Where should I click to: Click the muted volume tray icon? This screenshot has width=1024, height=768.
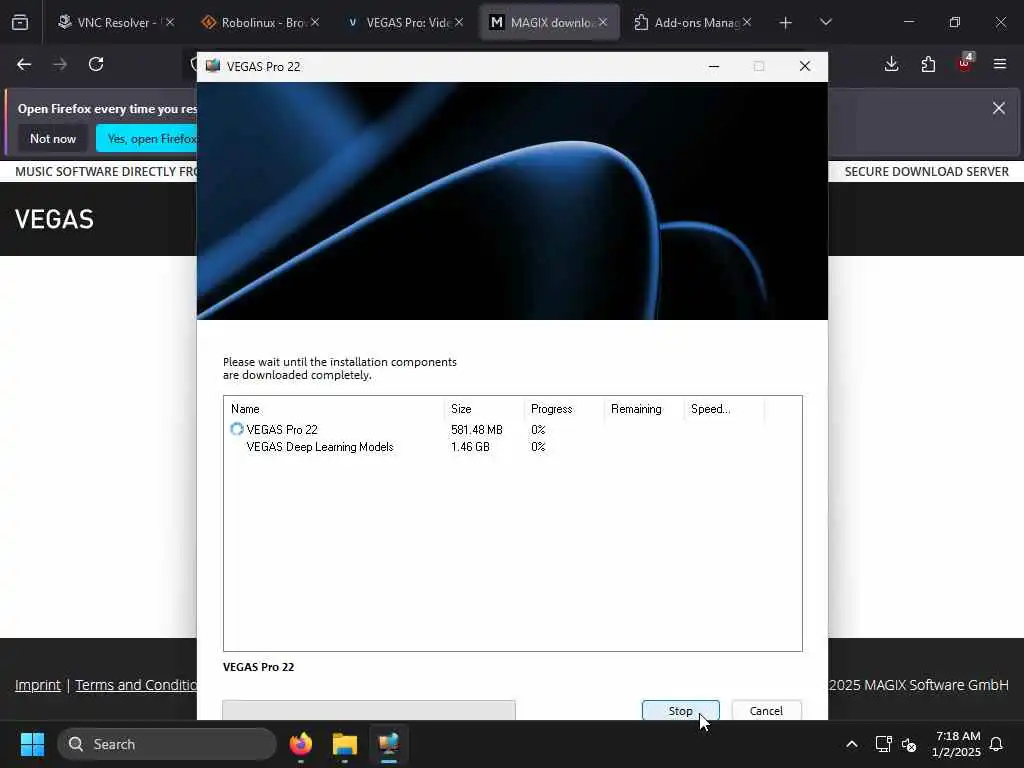click(x=908, y=744)
